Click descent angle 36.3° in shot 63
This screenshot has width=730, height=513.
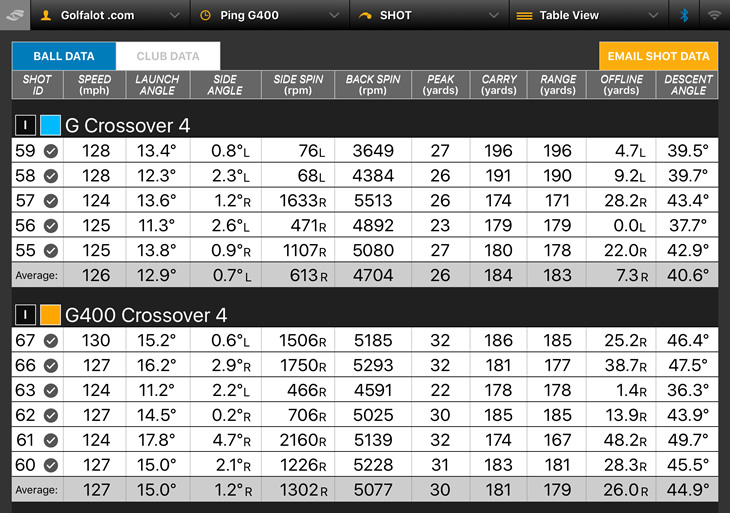688,391
